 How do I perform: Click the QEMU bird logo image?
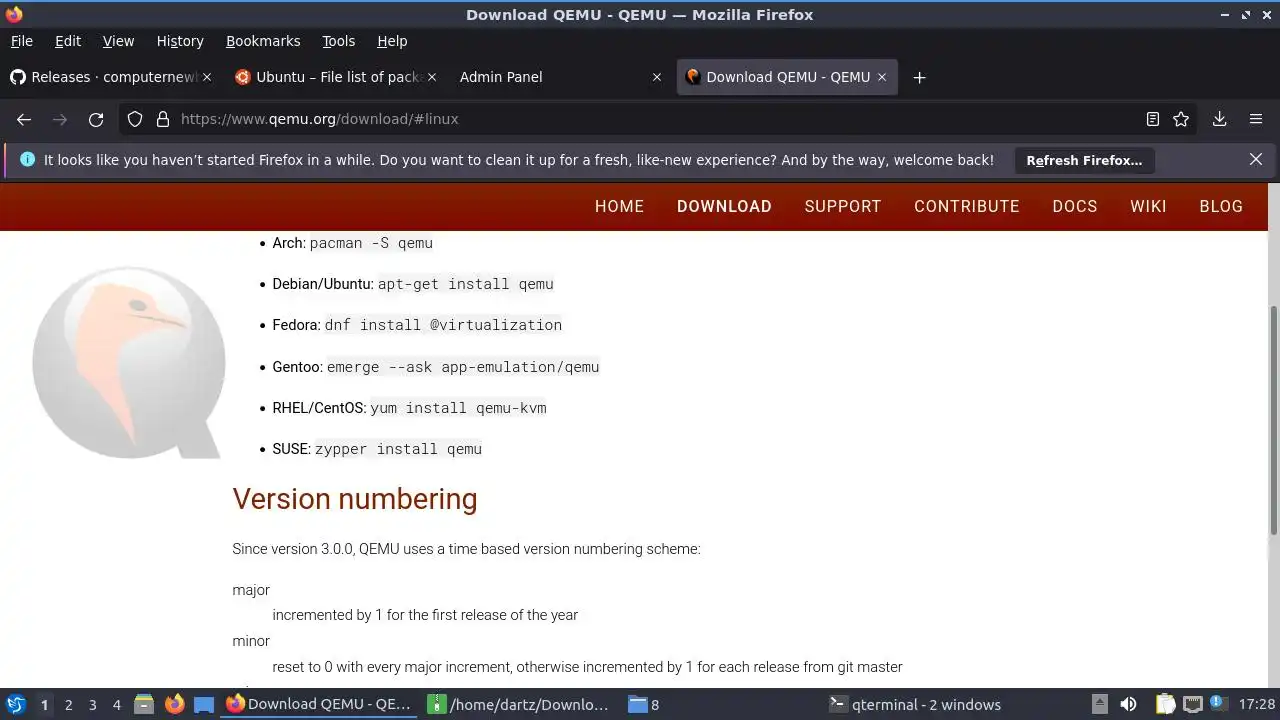point(128,362)
